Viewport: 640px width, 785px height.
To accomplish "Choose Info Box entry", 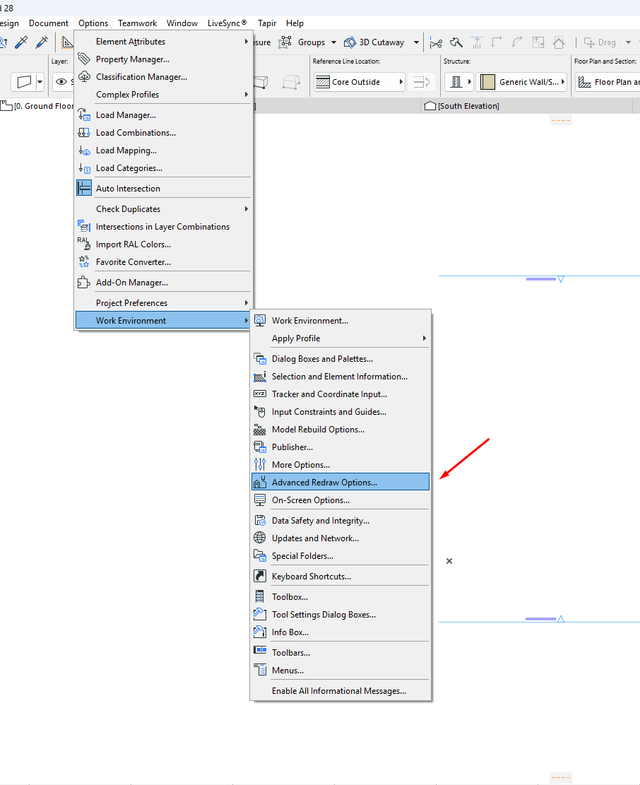I will (x=341, y=632).
